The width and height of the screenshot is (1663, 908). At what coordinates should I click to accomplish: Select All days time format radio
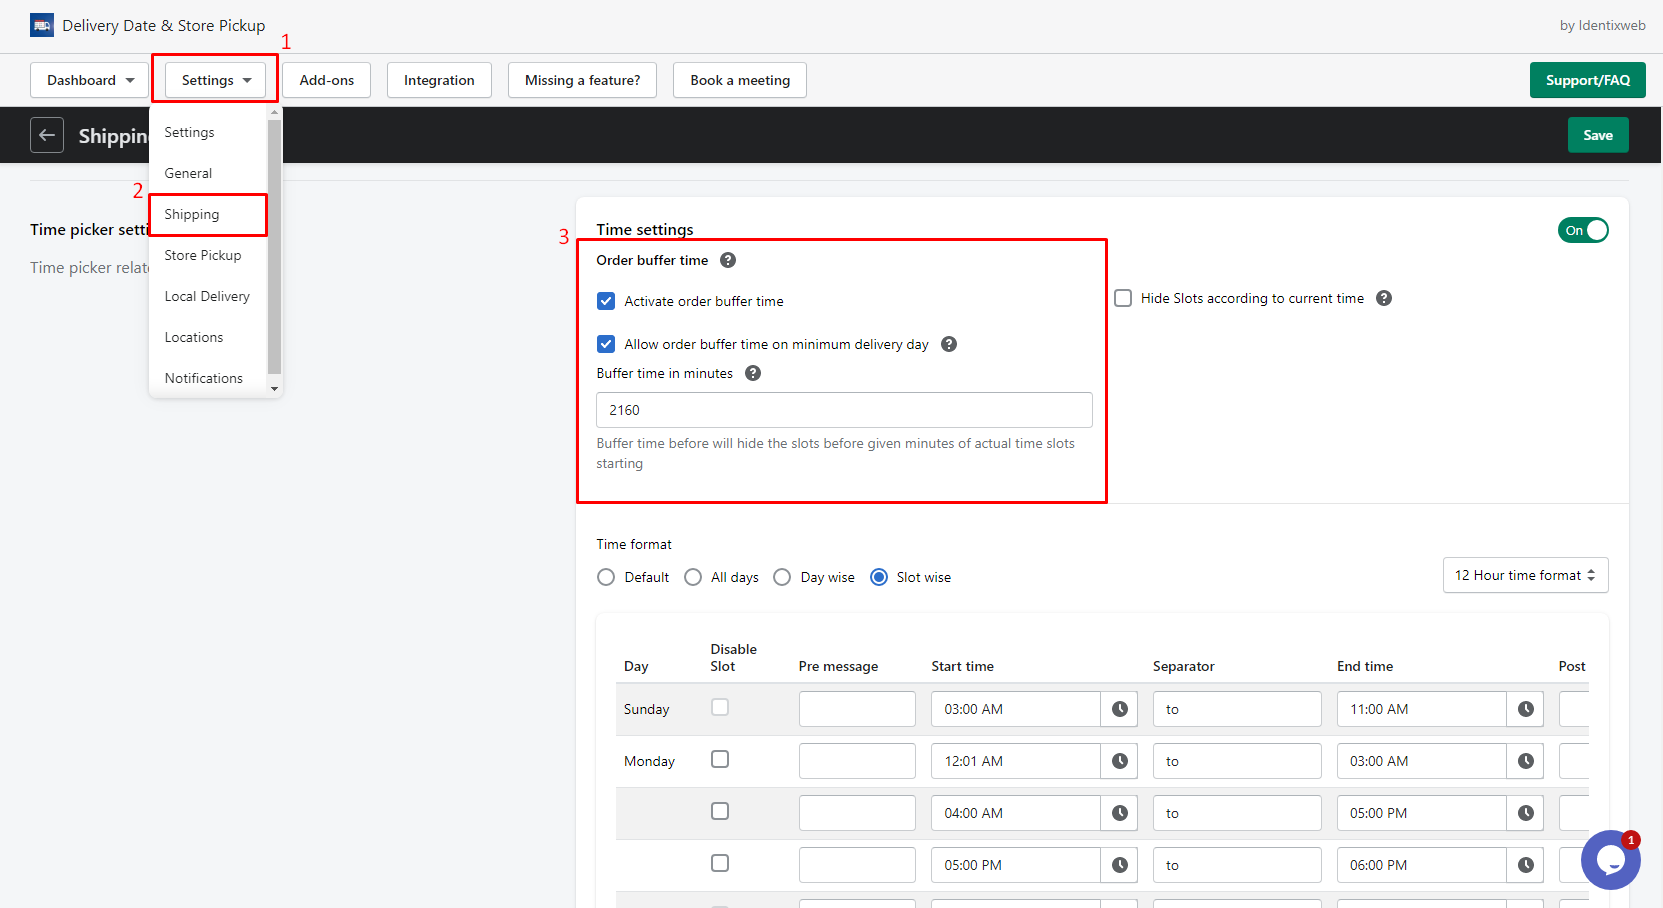click(693, 577)
